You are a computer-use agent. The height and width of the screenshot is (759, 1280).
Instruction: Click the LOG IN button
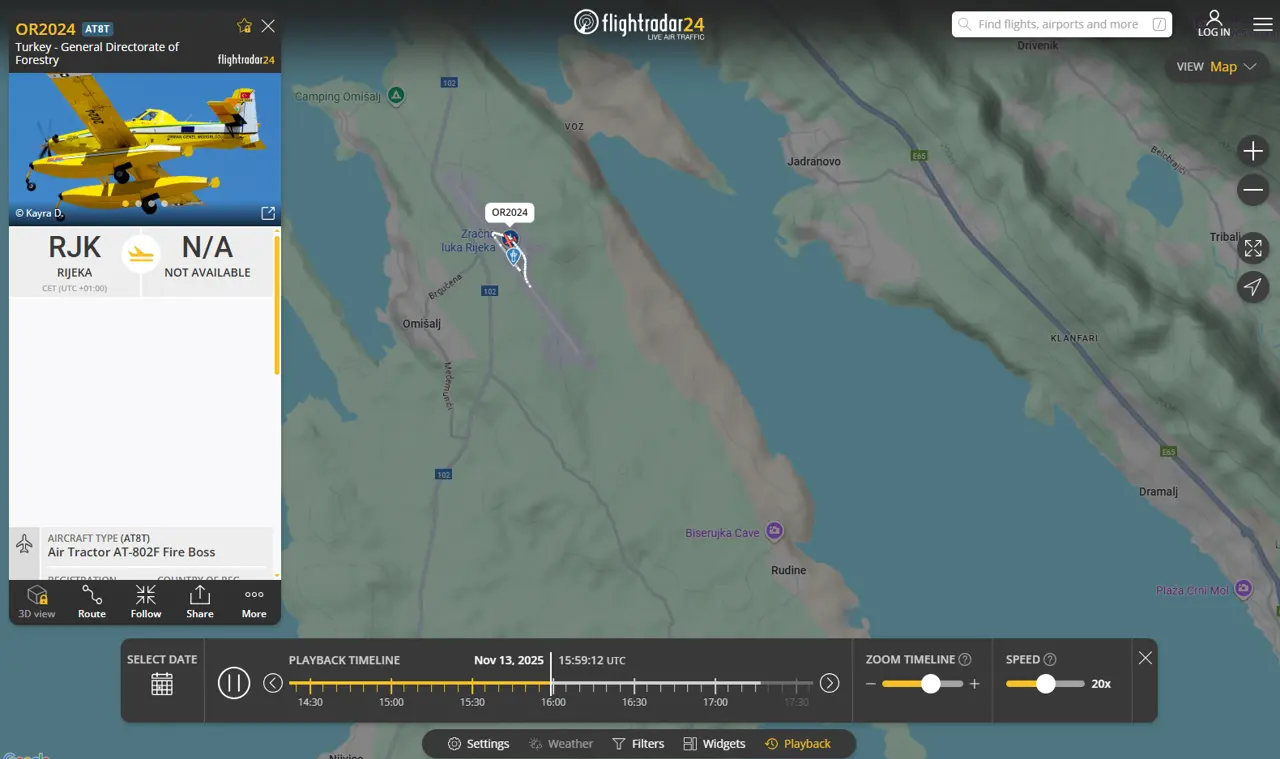point(1214,24)
